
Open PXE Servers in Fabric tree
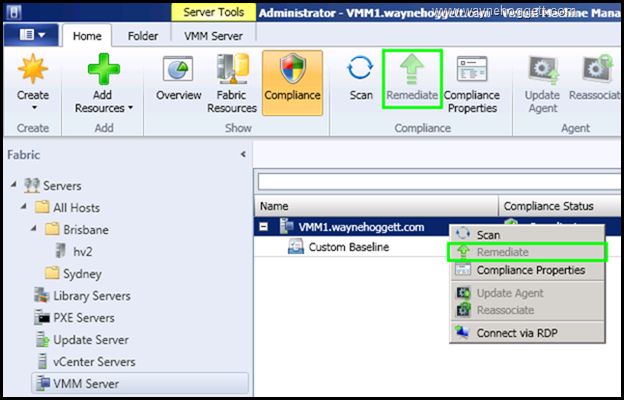click(74, 318)
